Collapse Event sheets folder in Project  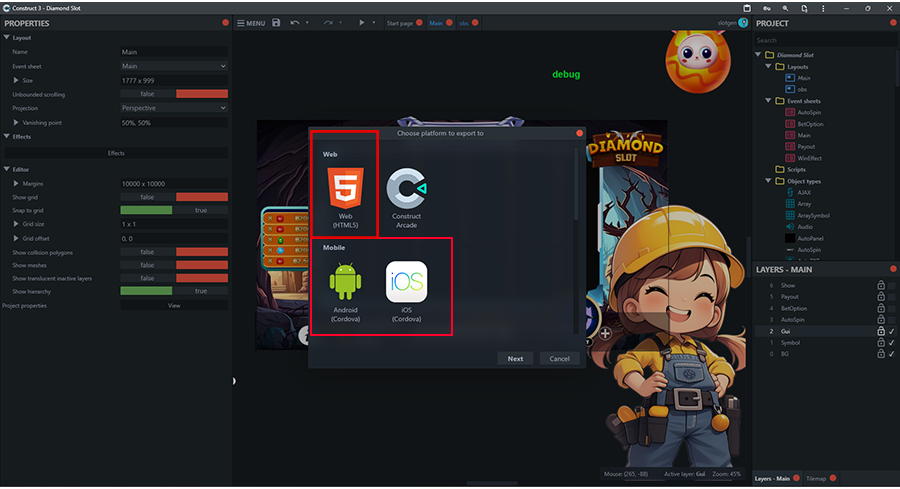click(769, 101)
